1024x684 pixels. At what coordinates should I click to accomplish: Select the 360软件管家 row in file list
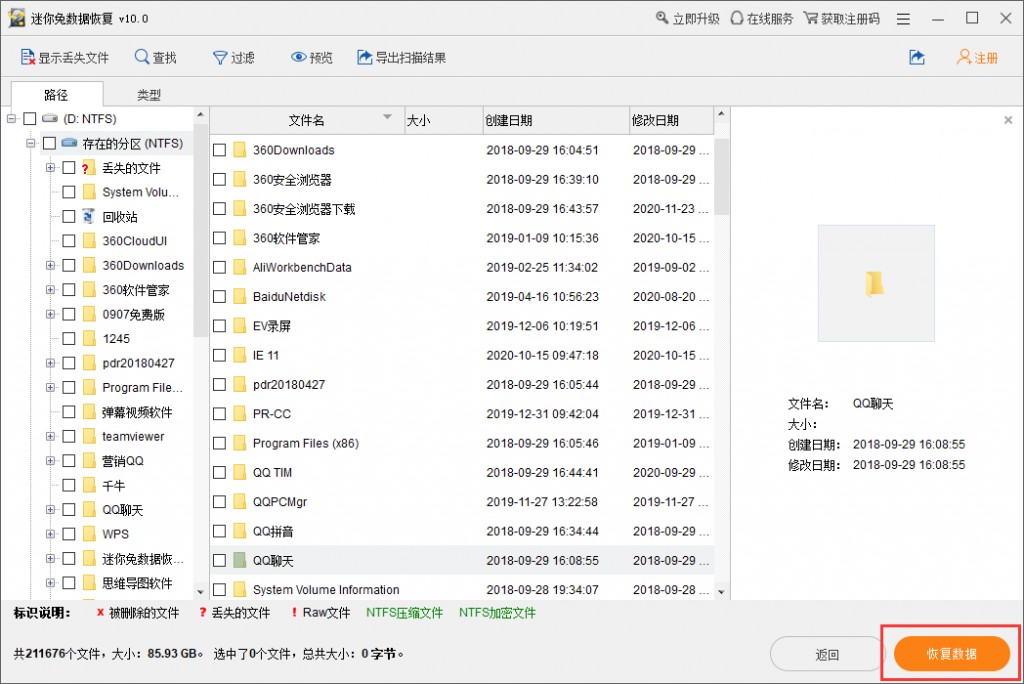462,238
